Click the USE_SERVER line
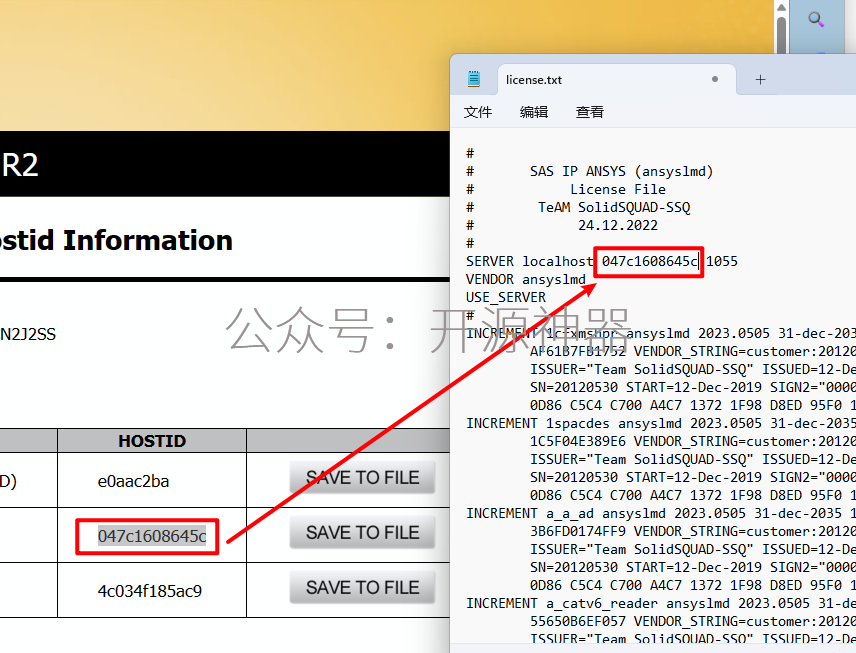Image resolution: width=856 pixels, height=653 pixels. tap(506, 298)
